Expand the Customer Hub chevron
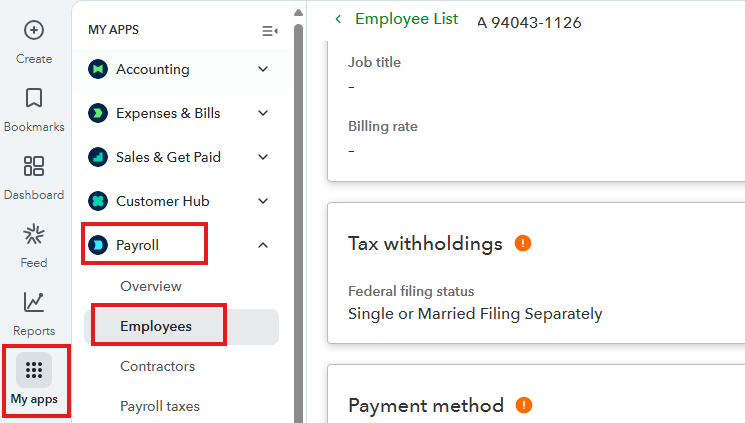This screenshot has width=745, height=423. tap(263, 201)
